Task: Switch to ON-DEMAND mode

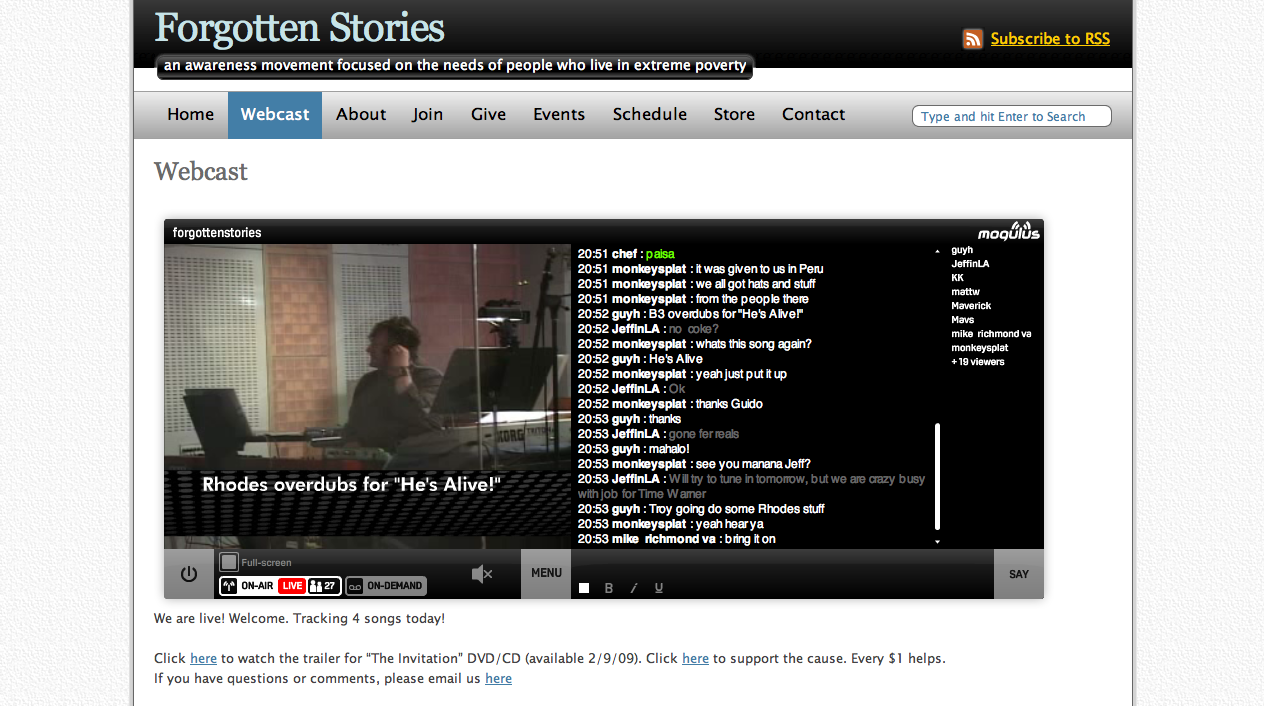Action: tap(386, 586)
